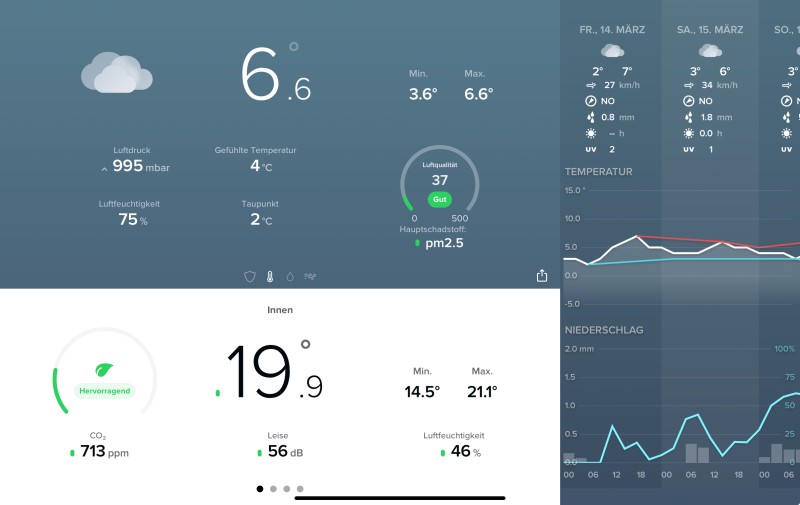Tap the outdoor Min. 3.6° value

coord(423,94)
